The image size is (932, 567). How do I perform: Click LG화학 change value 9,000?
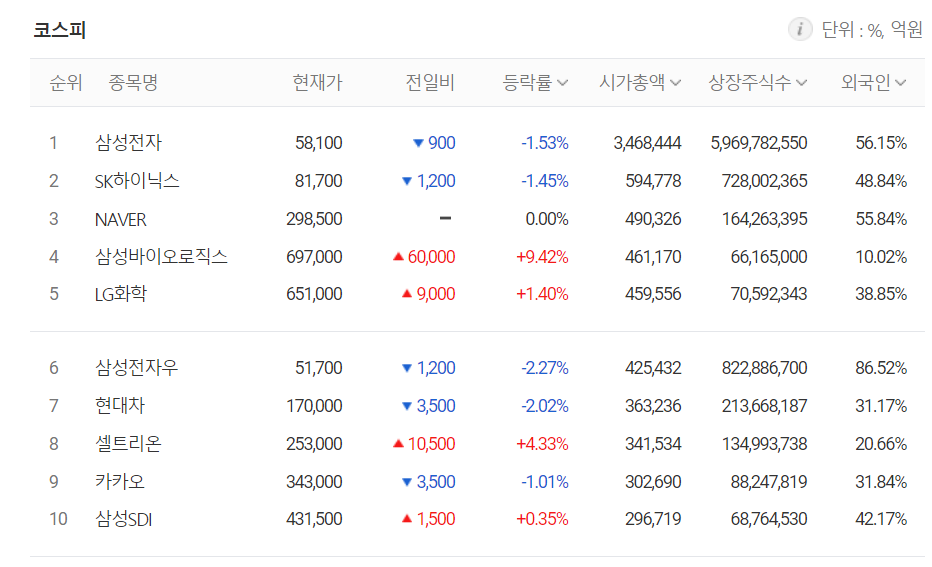[x=436, y=294]
